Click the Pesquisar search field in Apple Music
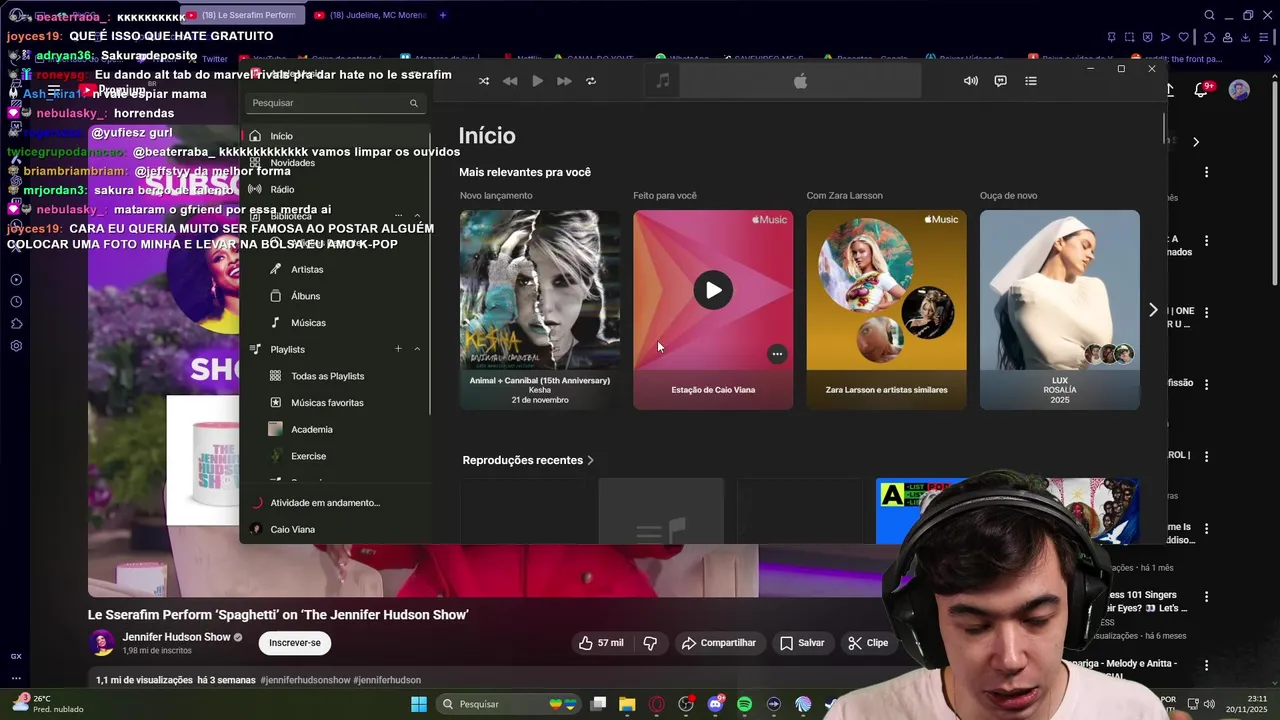Viewport: 1280px width, 720px height. pyautogui.click(x=335, y=103)
